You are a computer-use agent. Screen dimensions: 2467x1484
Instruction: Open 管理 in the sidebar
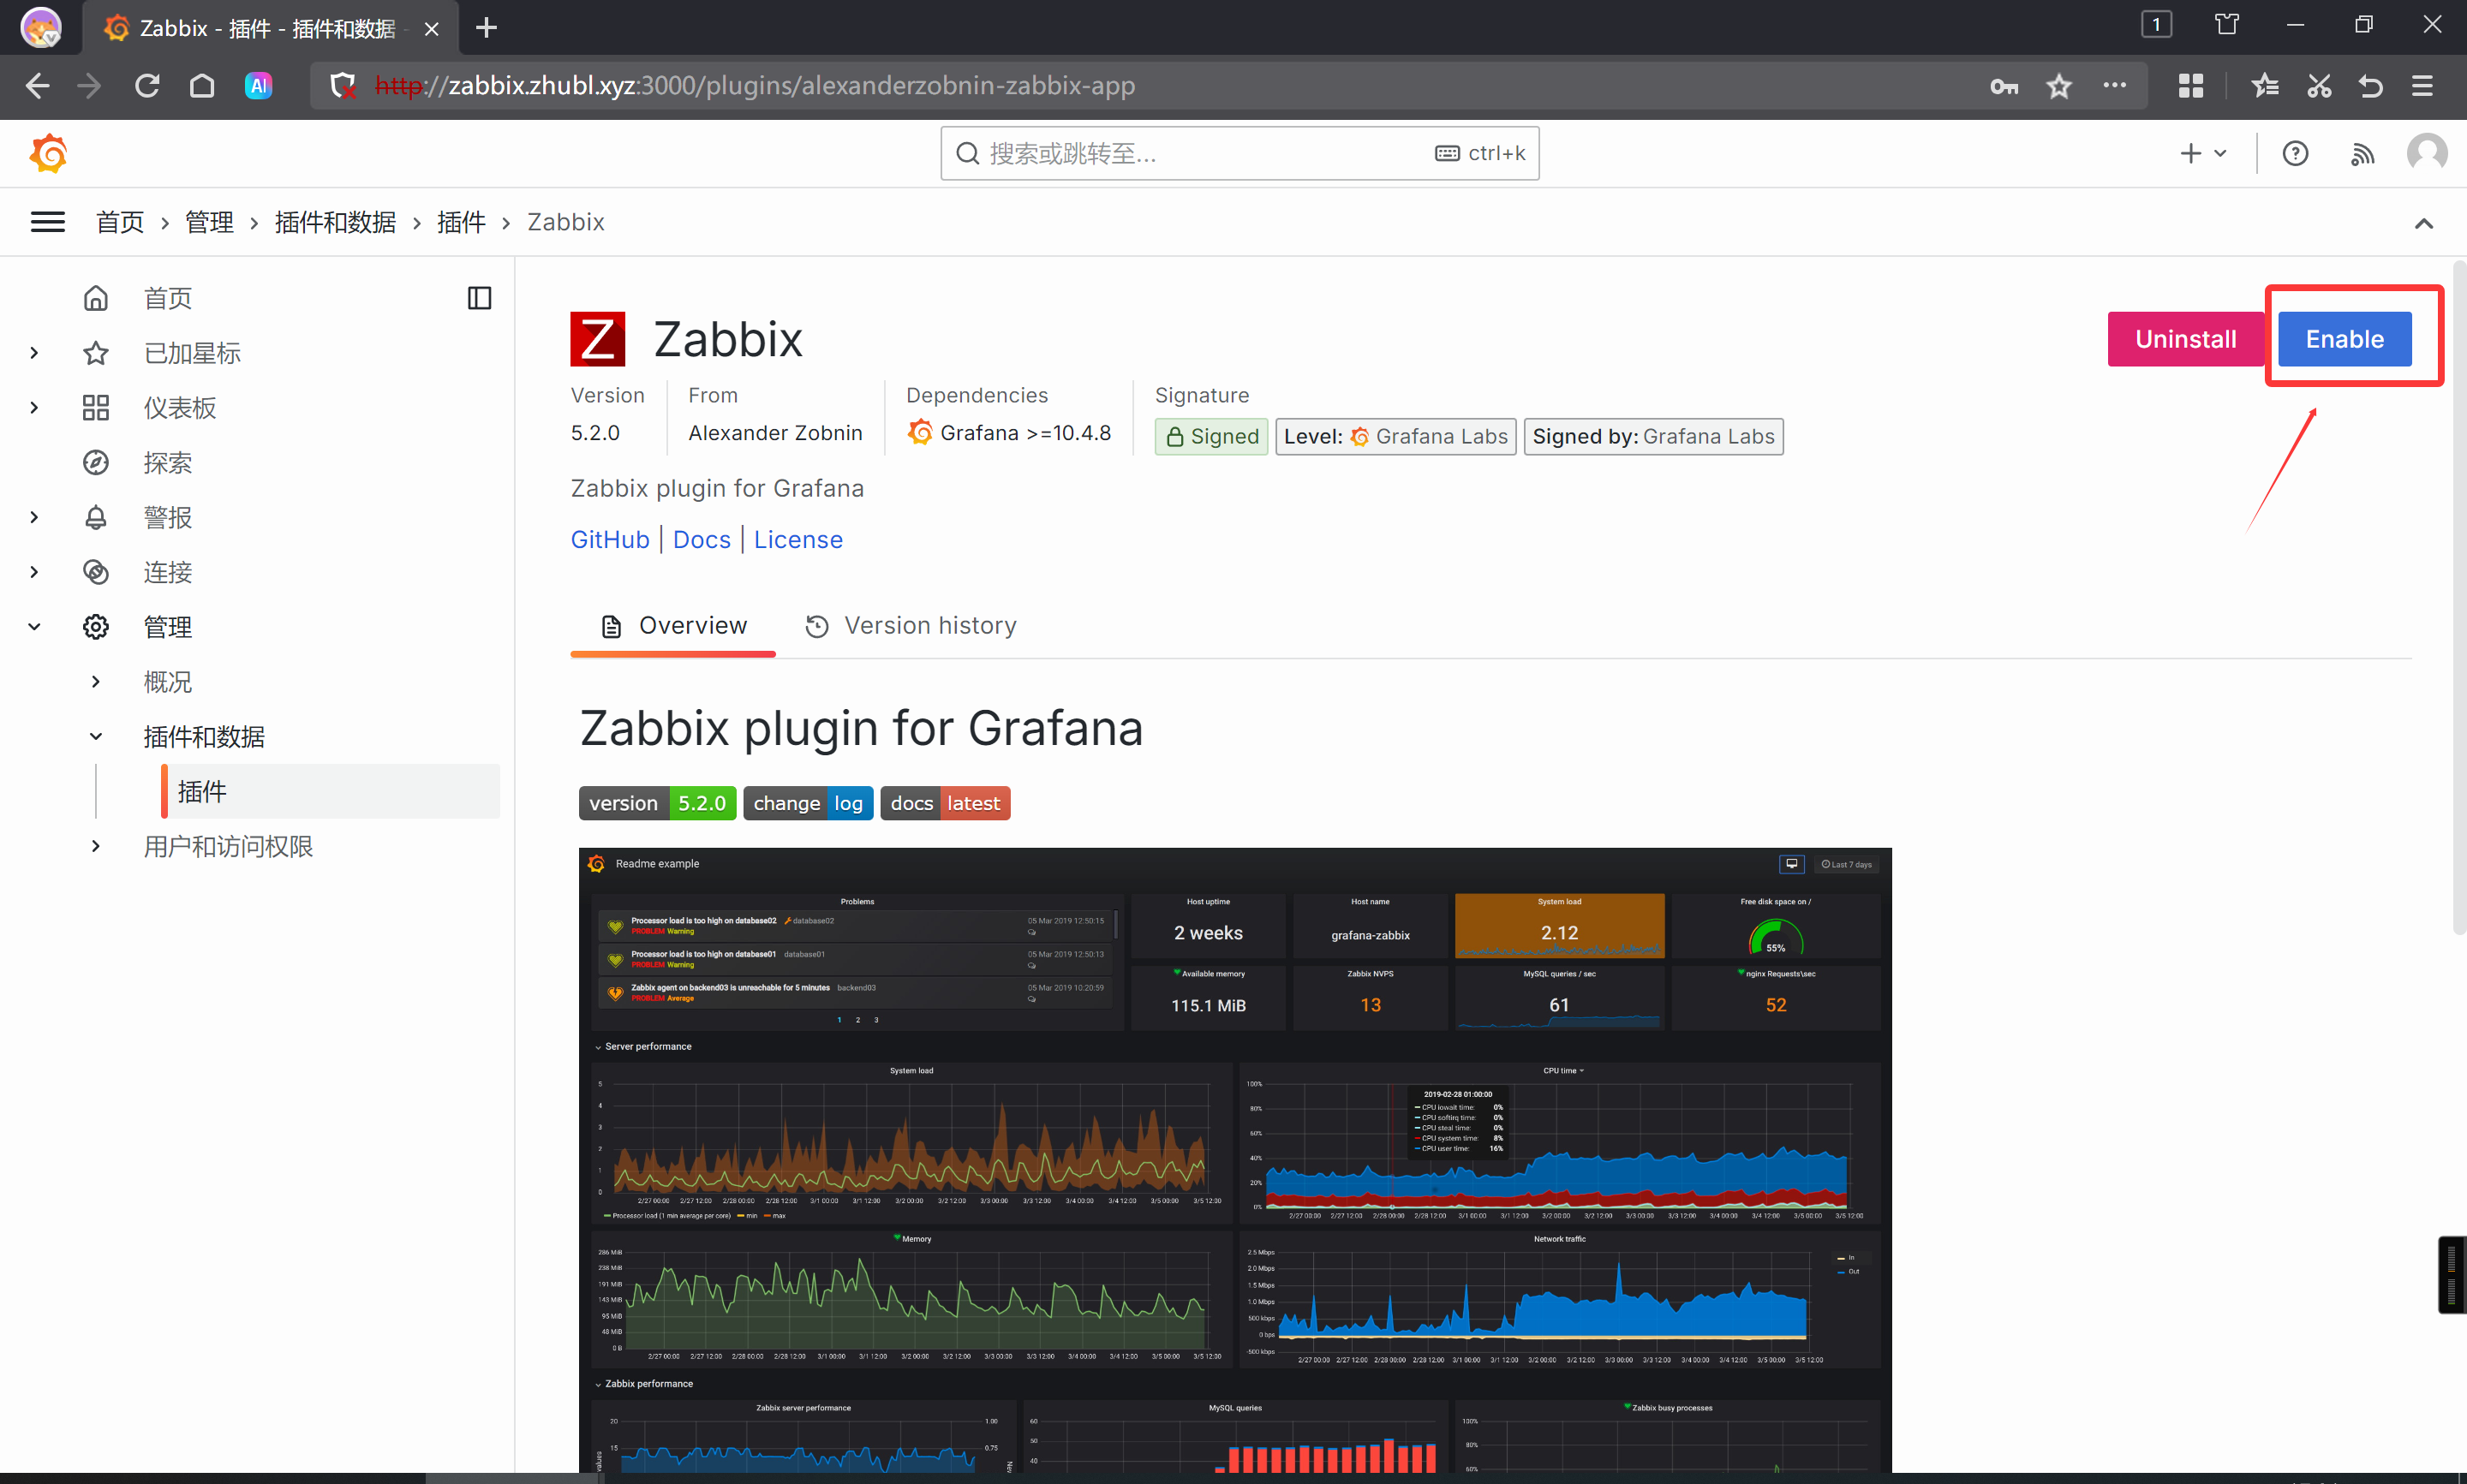point(167,627)
